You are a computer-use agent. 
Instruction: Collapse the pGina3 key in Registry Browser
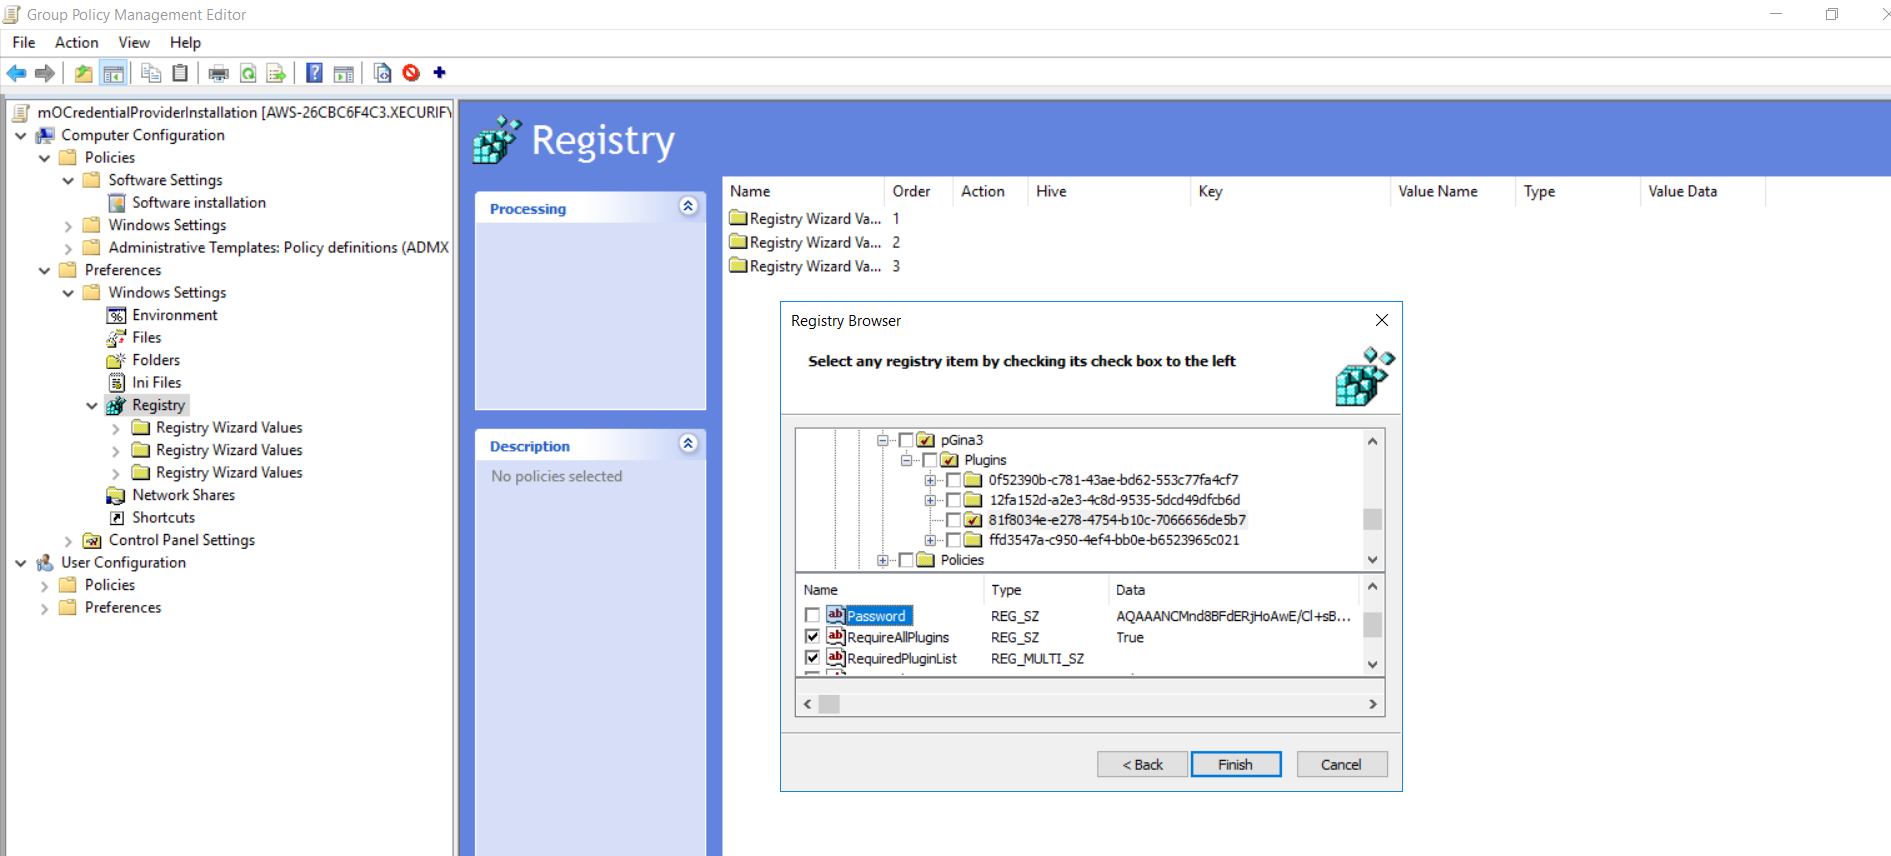click(x=883, y=440)
